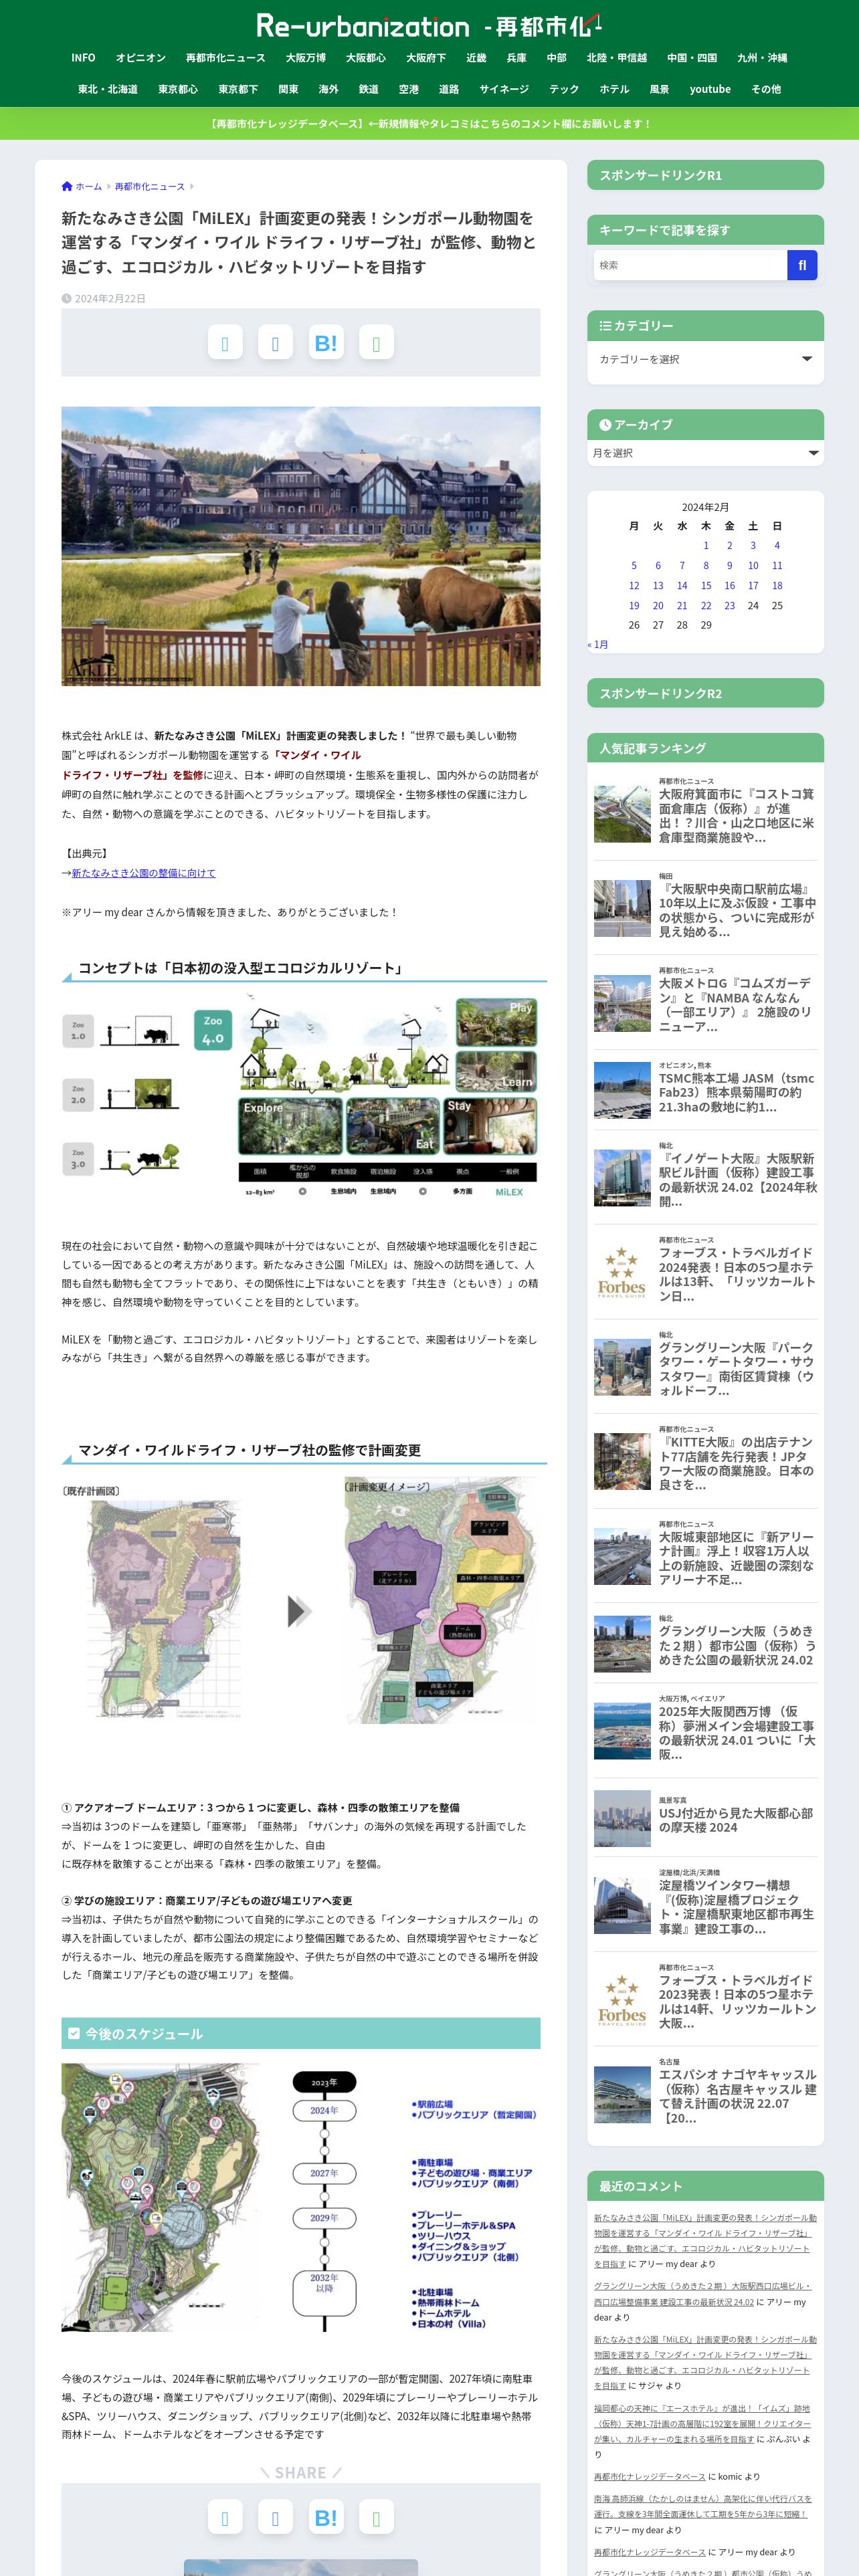Click the blue search submit button
This screenshot has height=2576, width=859.
[x=802, y=265]
